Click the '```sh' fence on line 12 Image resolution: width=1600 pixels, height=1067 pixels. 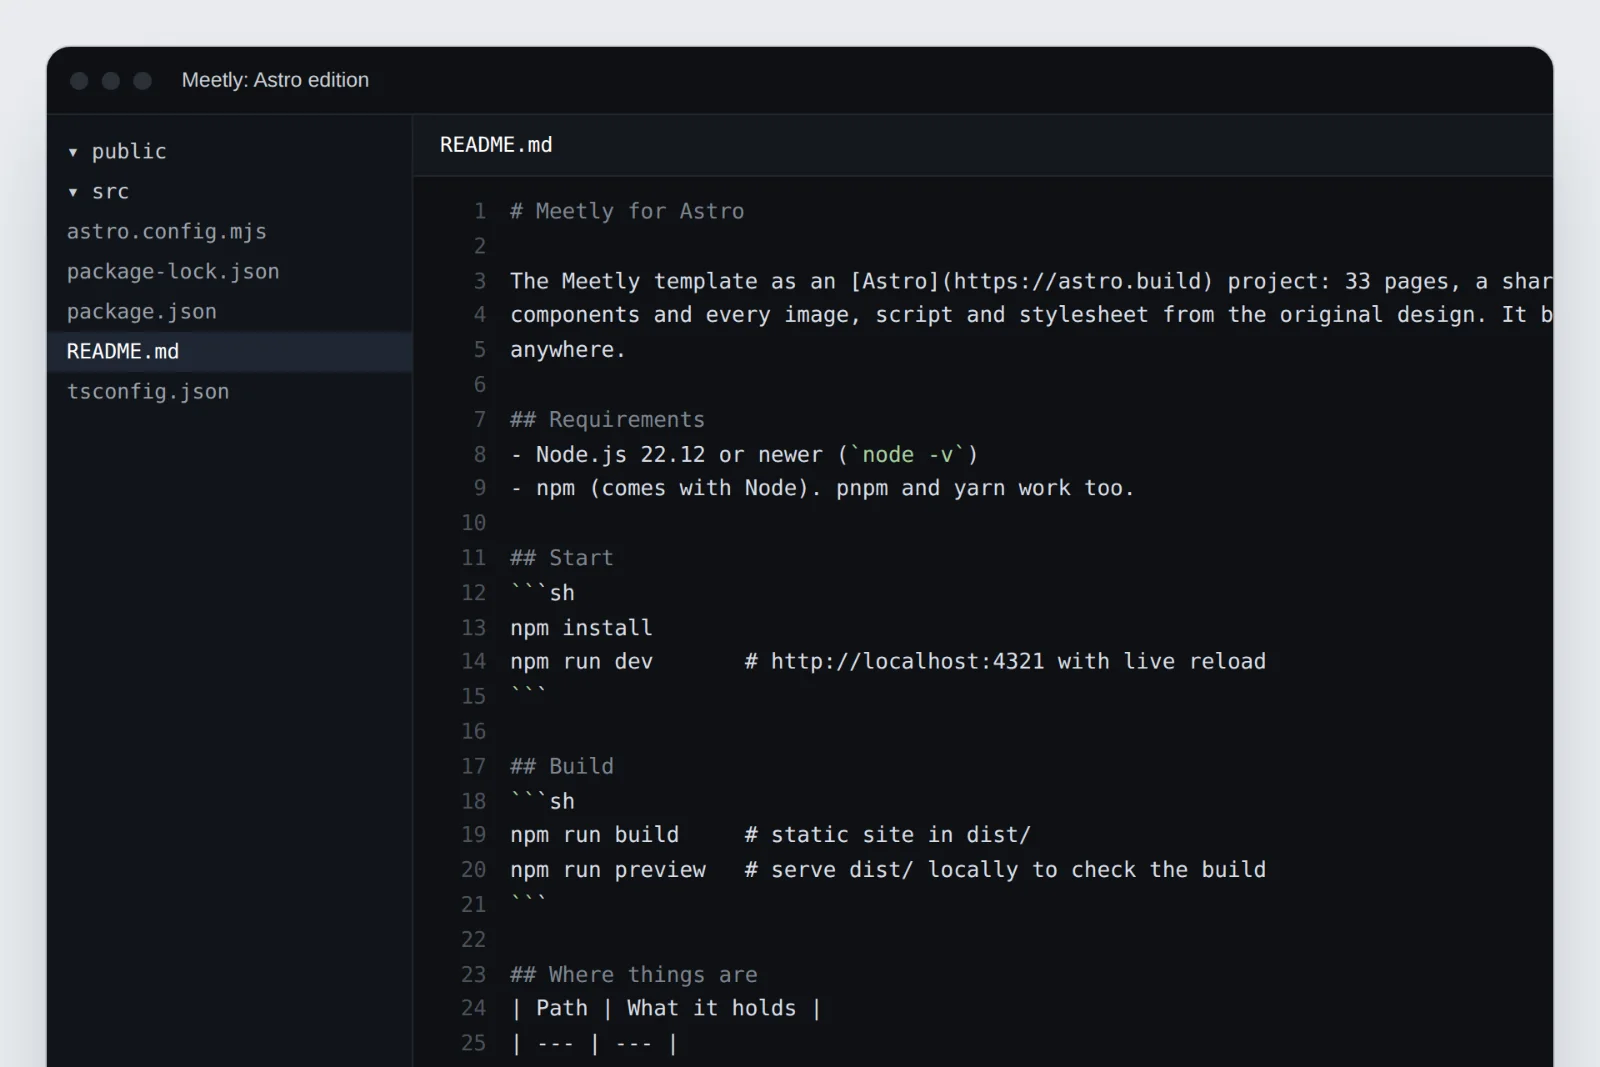click(x=542, y=592)
